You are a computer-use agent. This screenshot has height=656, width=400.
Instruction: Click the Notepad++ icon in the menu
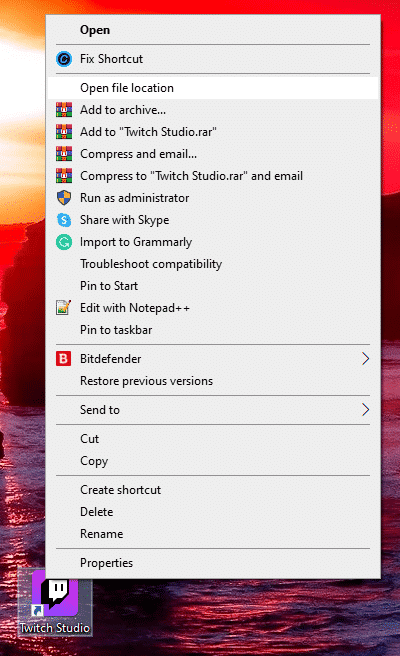coord(64,308)
